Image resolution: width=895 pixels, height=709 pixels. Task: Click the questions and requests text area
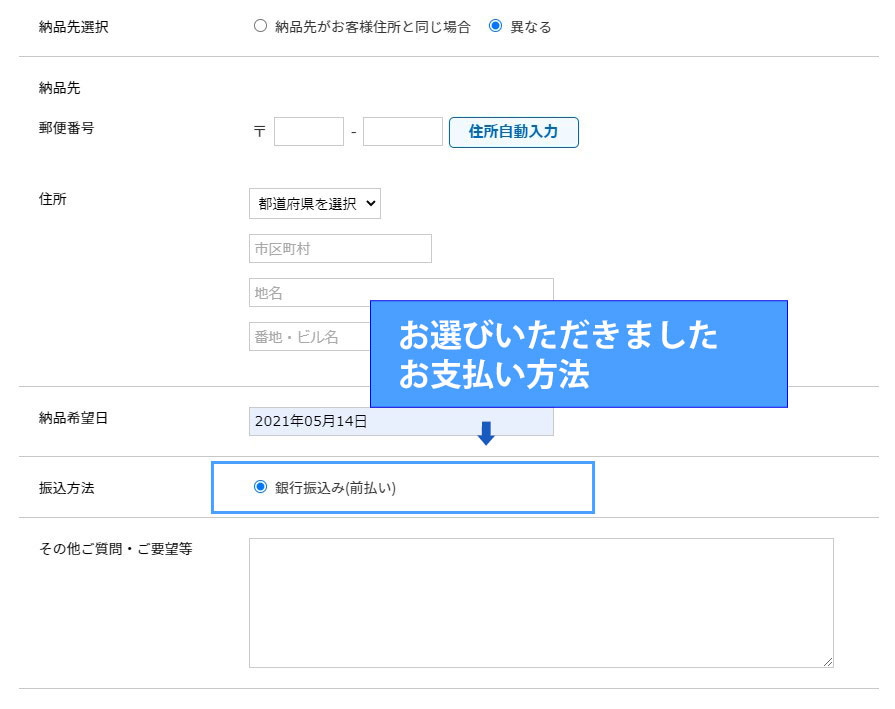pyautogui.click(x=540, y=602)
